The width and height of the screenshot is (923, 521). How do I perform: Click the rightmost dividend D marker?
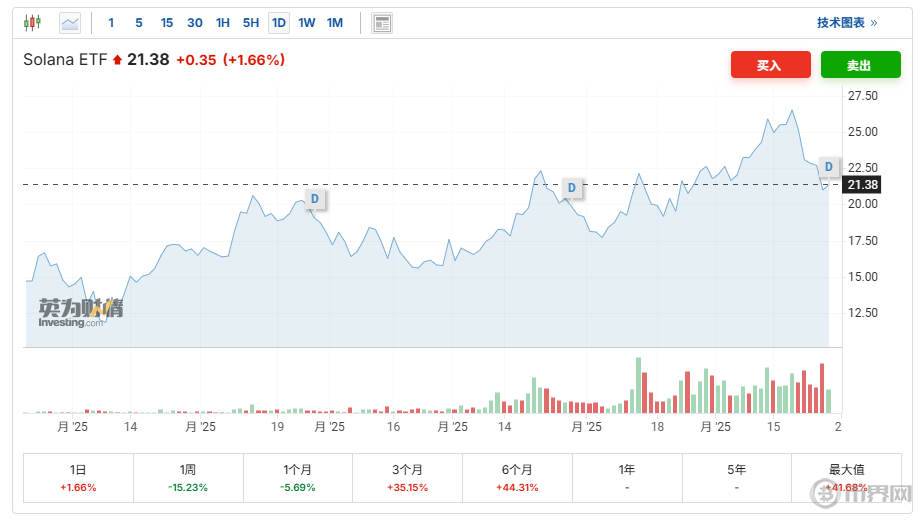tap(828, 166)
